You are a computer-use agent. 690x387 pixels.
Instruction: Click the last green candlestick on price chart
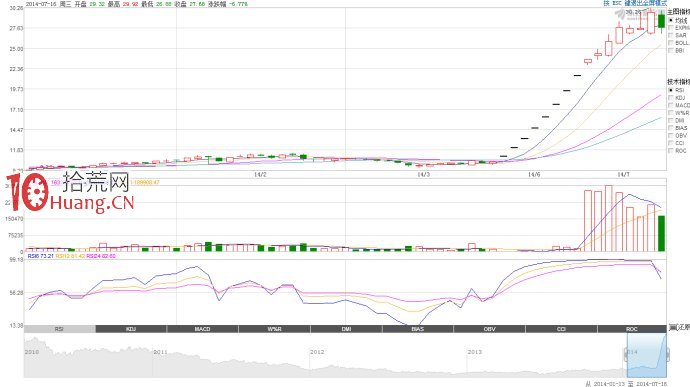tap(661, 21)
